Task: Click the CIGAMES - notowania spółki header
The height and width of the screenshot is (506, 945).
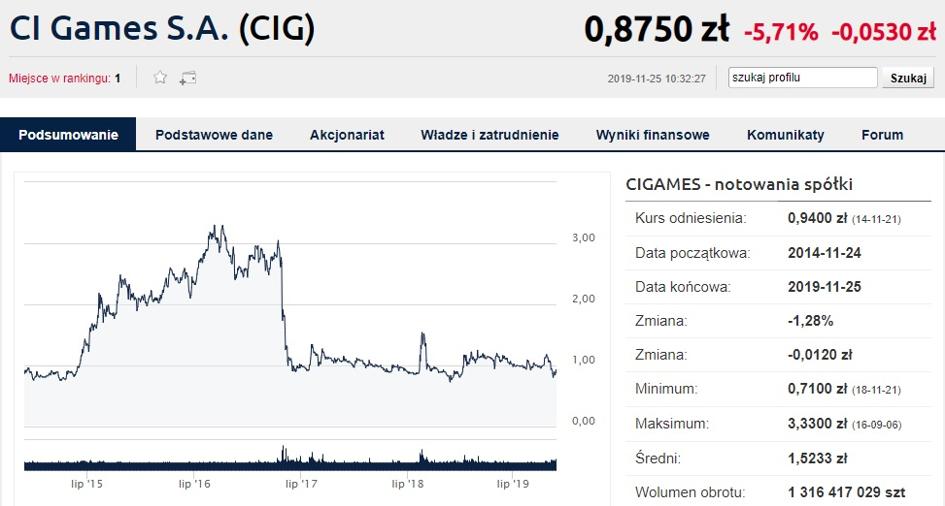Action: (739, 184)
